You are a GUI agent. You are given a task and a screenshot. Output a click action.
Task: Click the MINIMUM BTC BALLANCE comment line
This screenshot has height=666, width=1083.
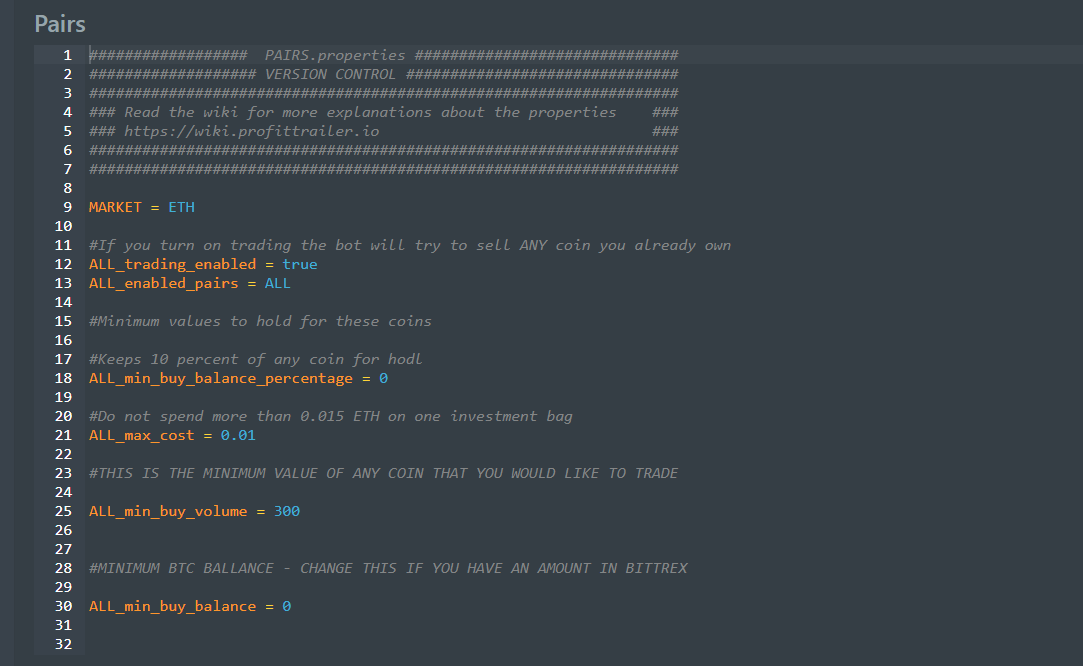[388, 568]
